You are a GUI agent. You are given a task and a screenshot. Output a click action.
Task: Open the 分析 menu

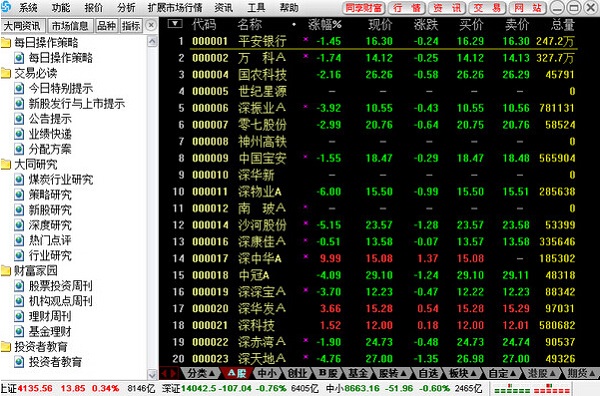click(126, 8)
